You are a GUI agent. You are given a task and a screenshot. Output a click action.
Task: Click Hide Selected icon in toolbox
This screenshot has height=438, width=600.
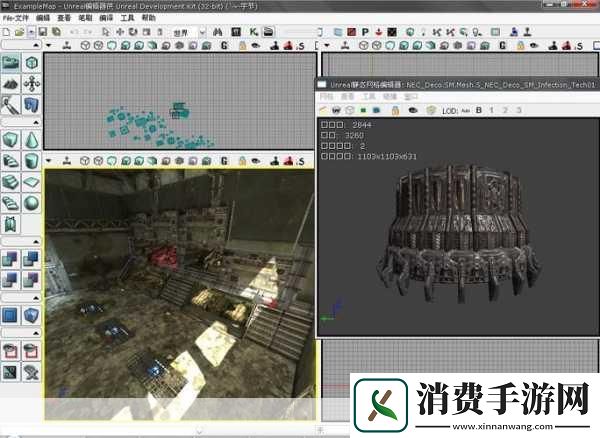pyautogui.click(x=31, y=351)
